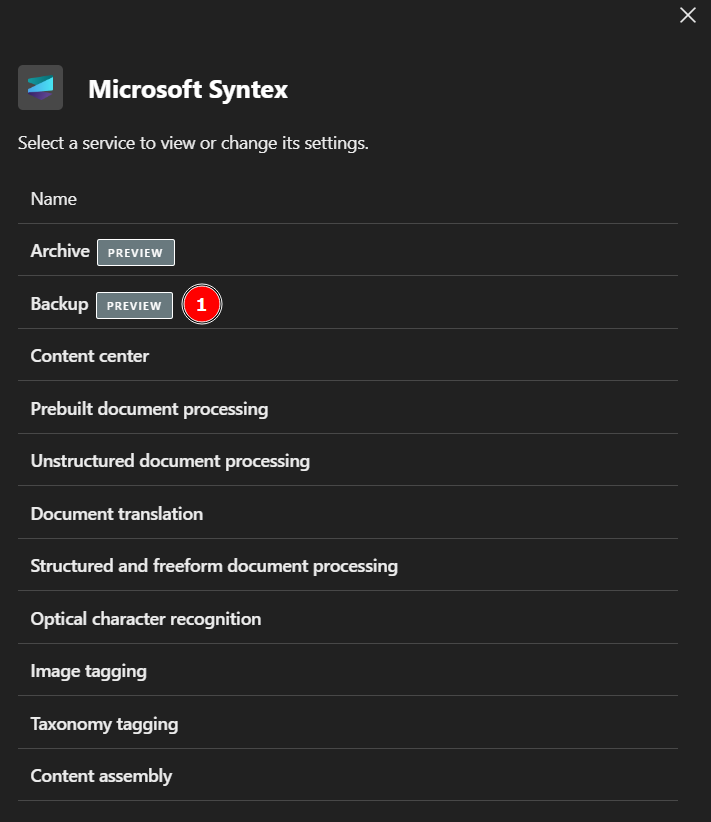Select the Image tagging service
Image resolution: width=711 pixels, height=822 pixels.
89,671
